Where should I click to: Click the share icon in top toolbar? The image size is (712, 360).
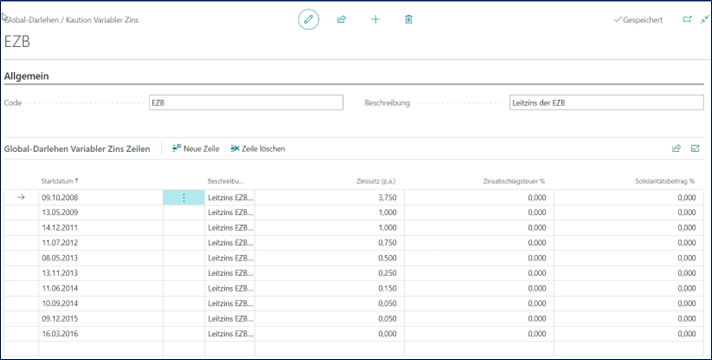(x=341, y=20)
